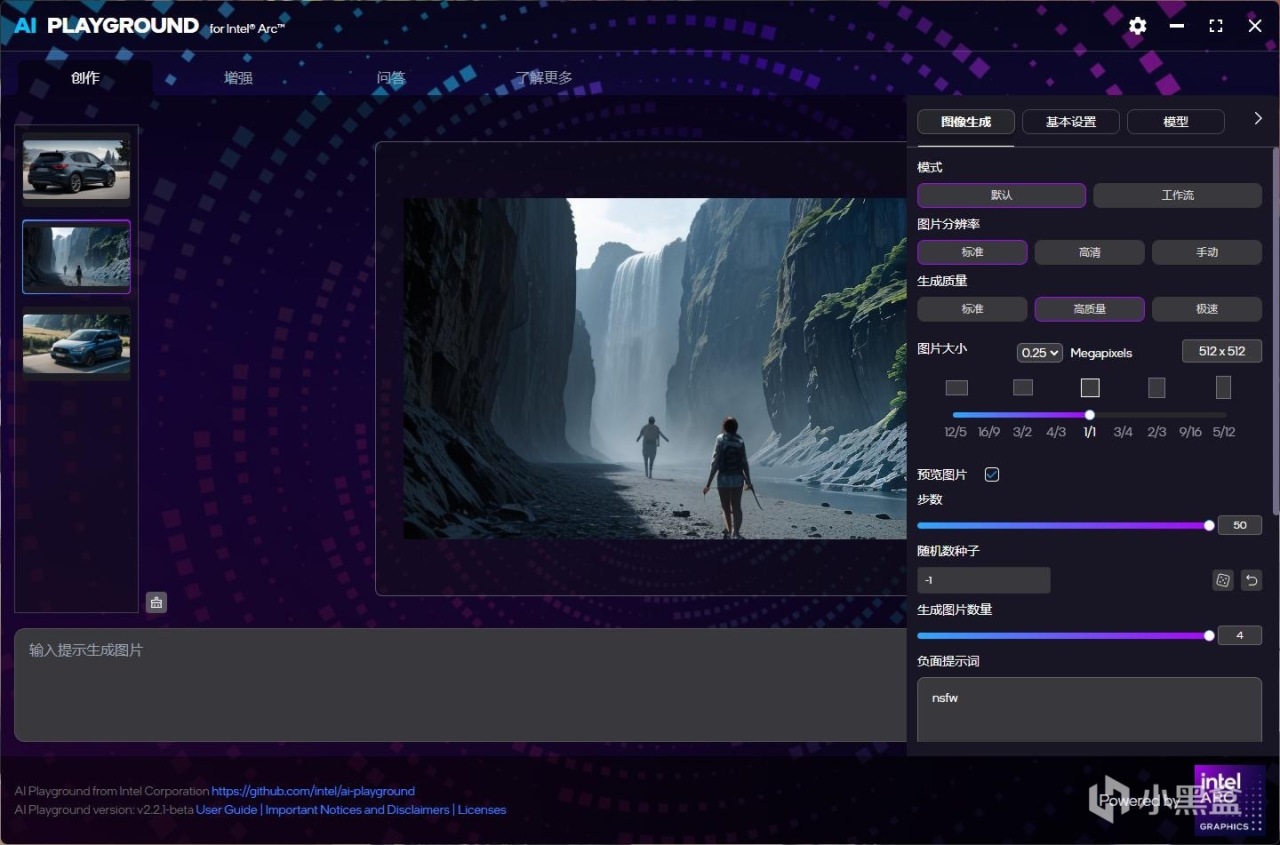Choose 高清 image resolution
This screenshot has height=845, width=1280.
pyautogui.click(x=1089, y=252)
